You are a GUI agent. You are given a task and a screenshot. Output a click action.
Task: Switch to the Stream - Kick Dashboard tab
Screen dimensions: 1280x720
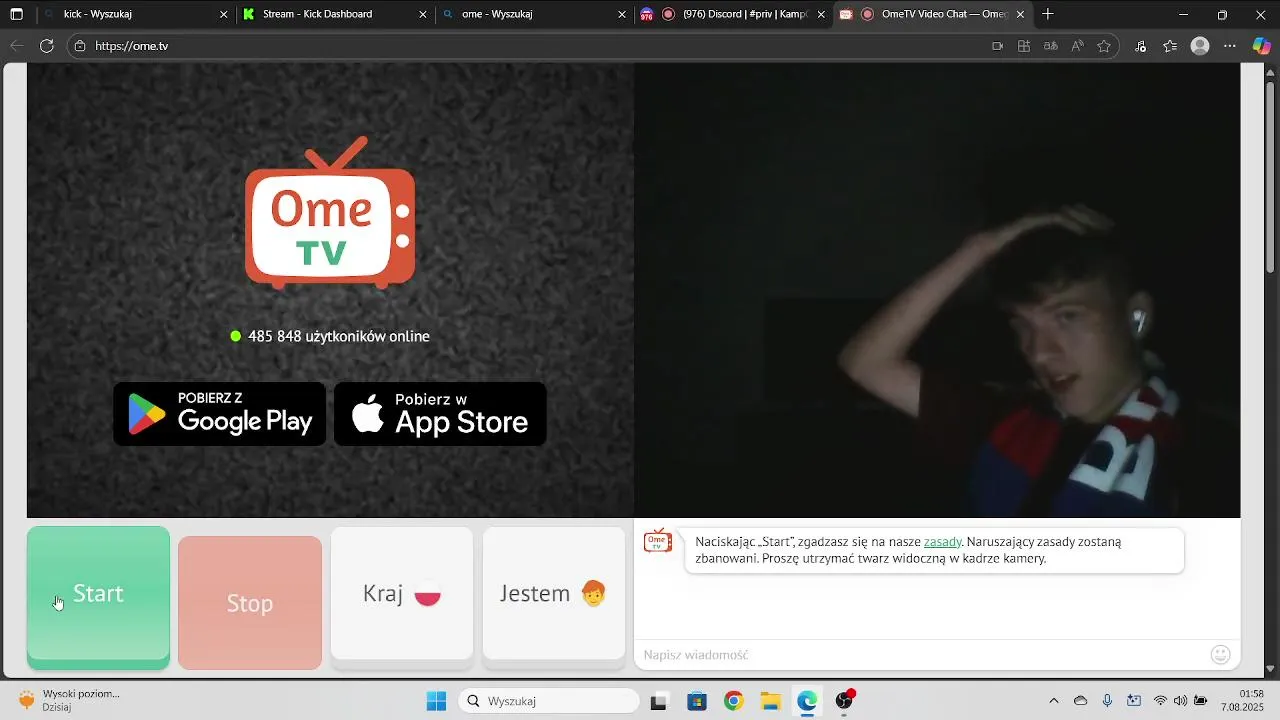pos(334,14)
